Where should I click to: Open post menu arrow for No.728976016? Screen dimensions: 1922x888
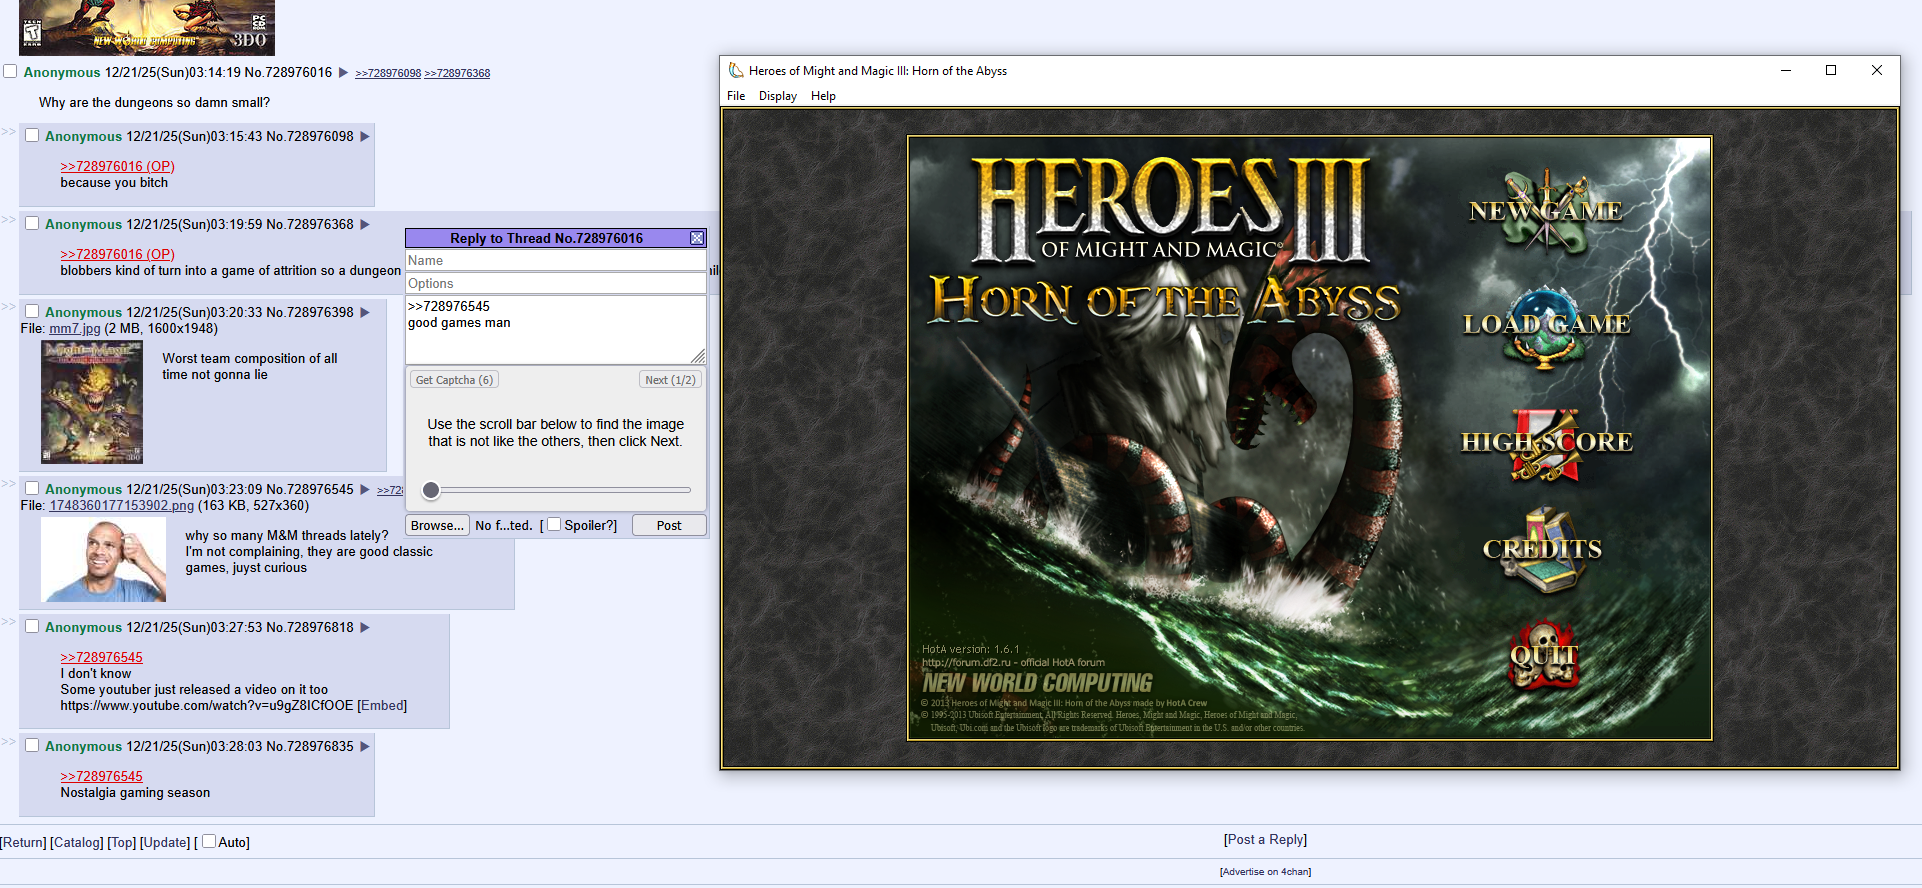tap(343, 72)
